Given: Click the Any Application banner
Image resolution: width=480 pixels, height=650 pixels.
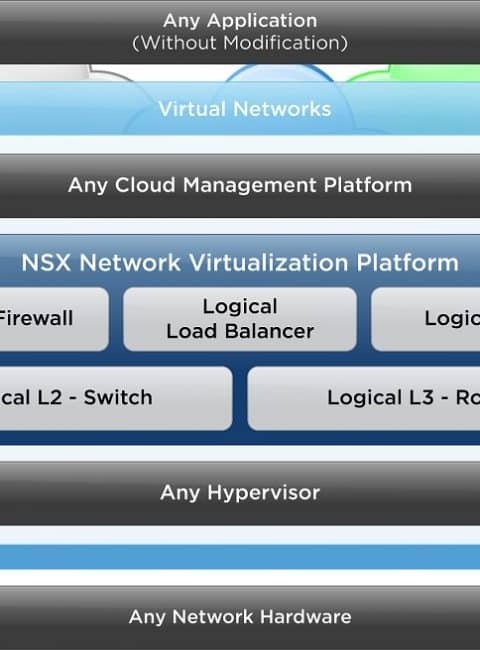Looking at the screenshot, I should 240,32.
